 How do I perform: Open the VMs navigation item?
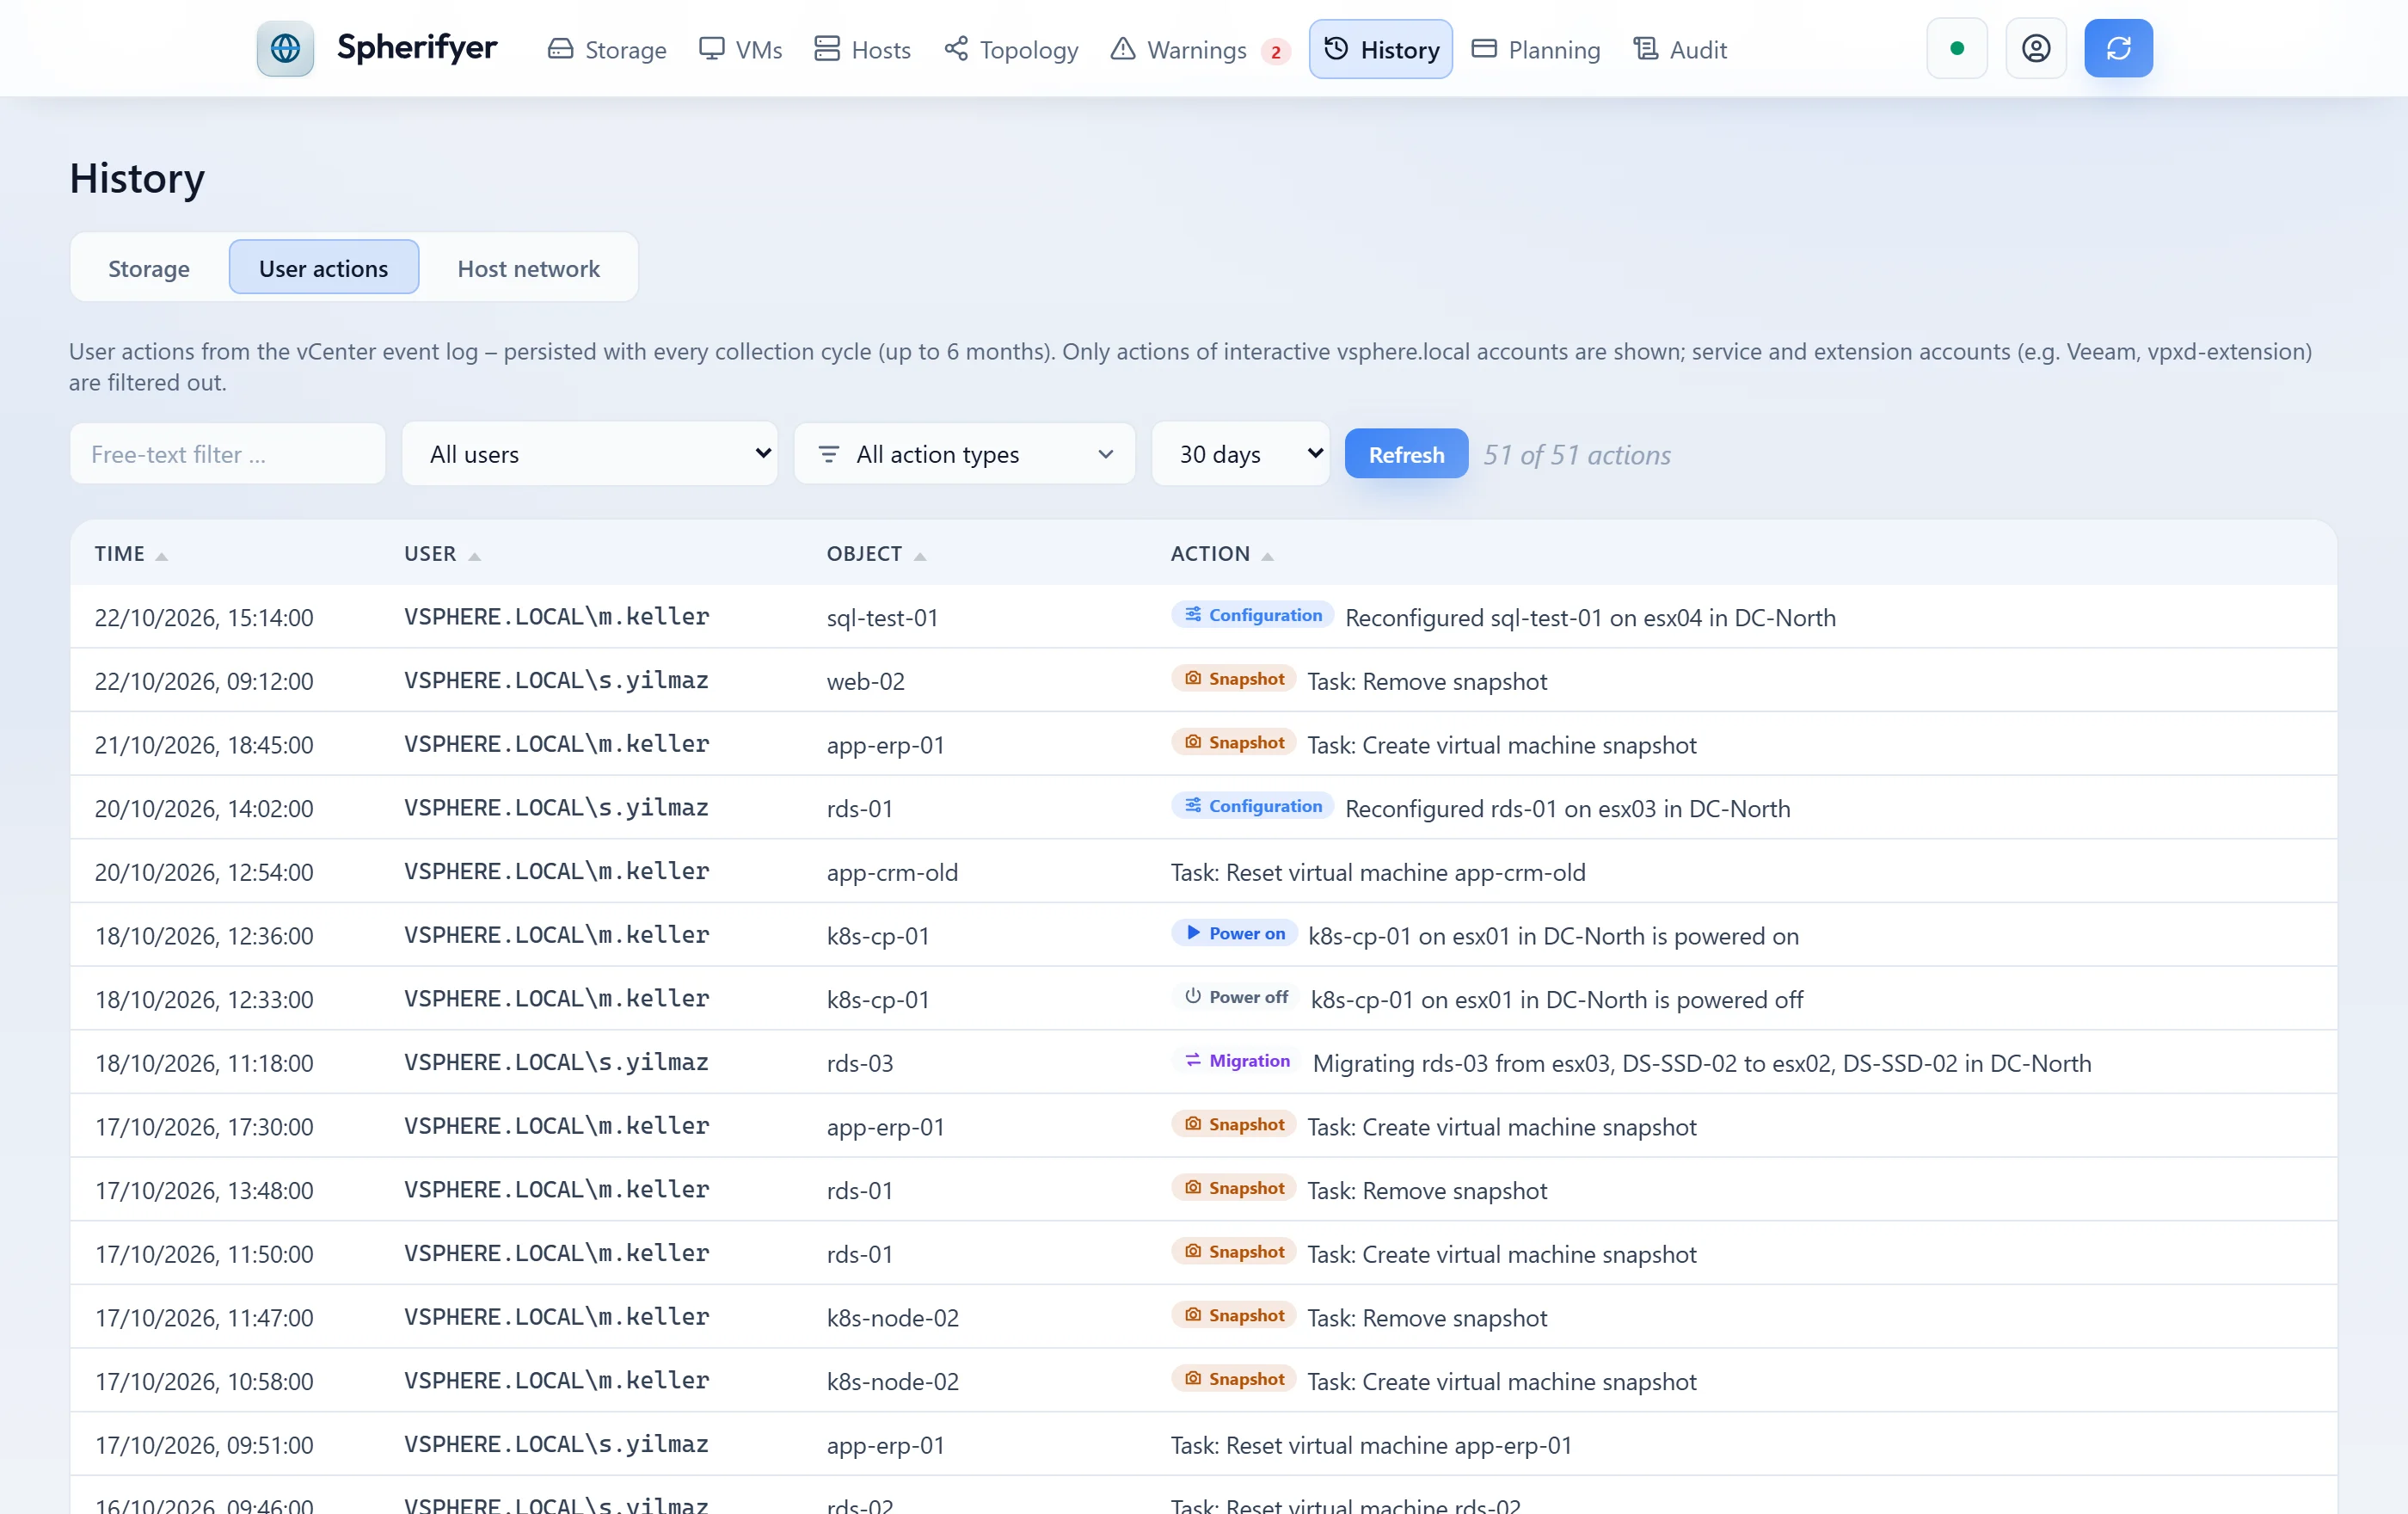(740, 49)
